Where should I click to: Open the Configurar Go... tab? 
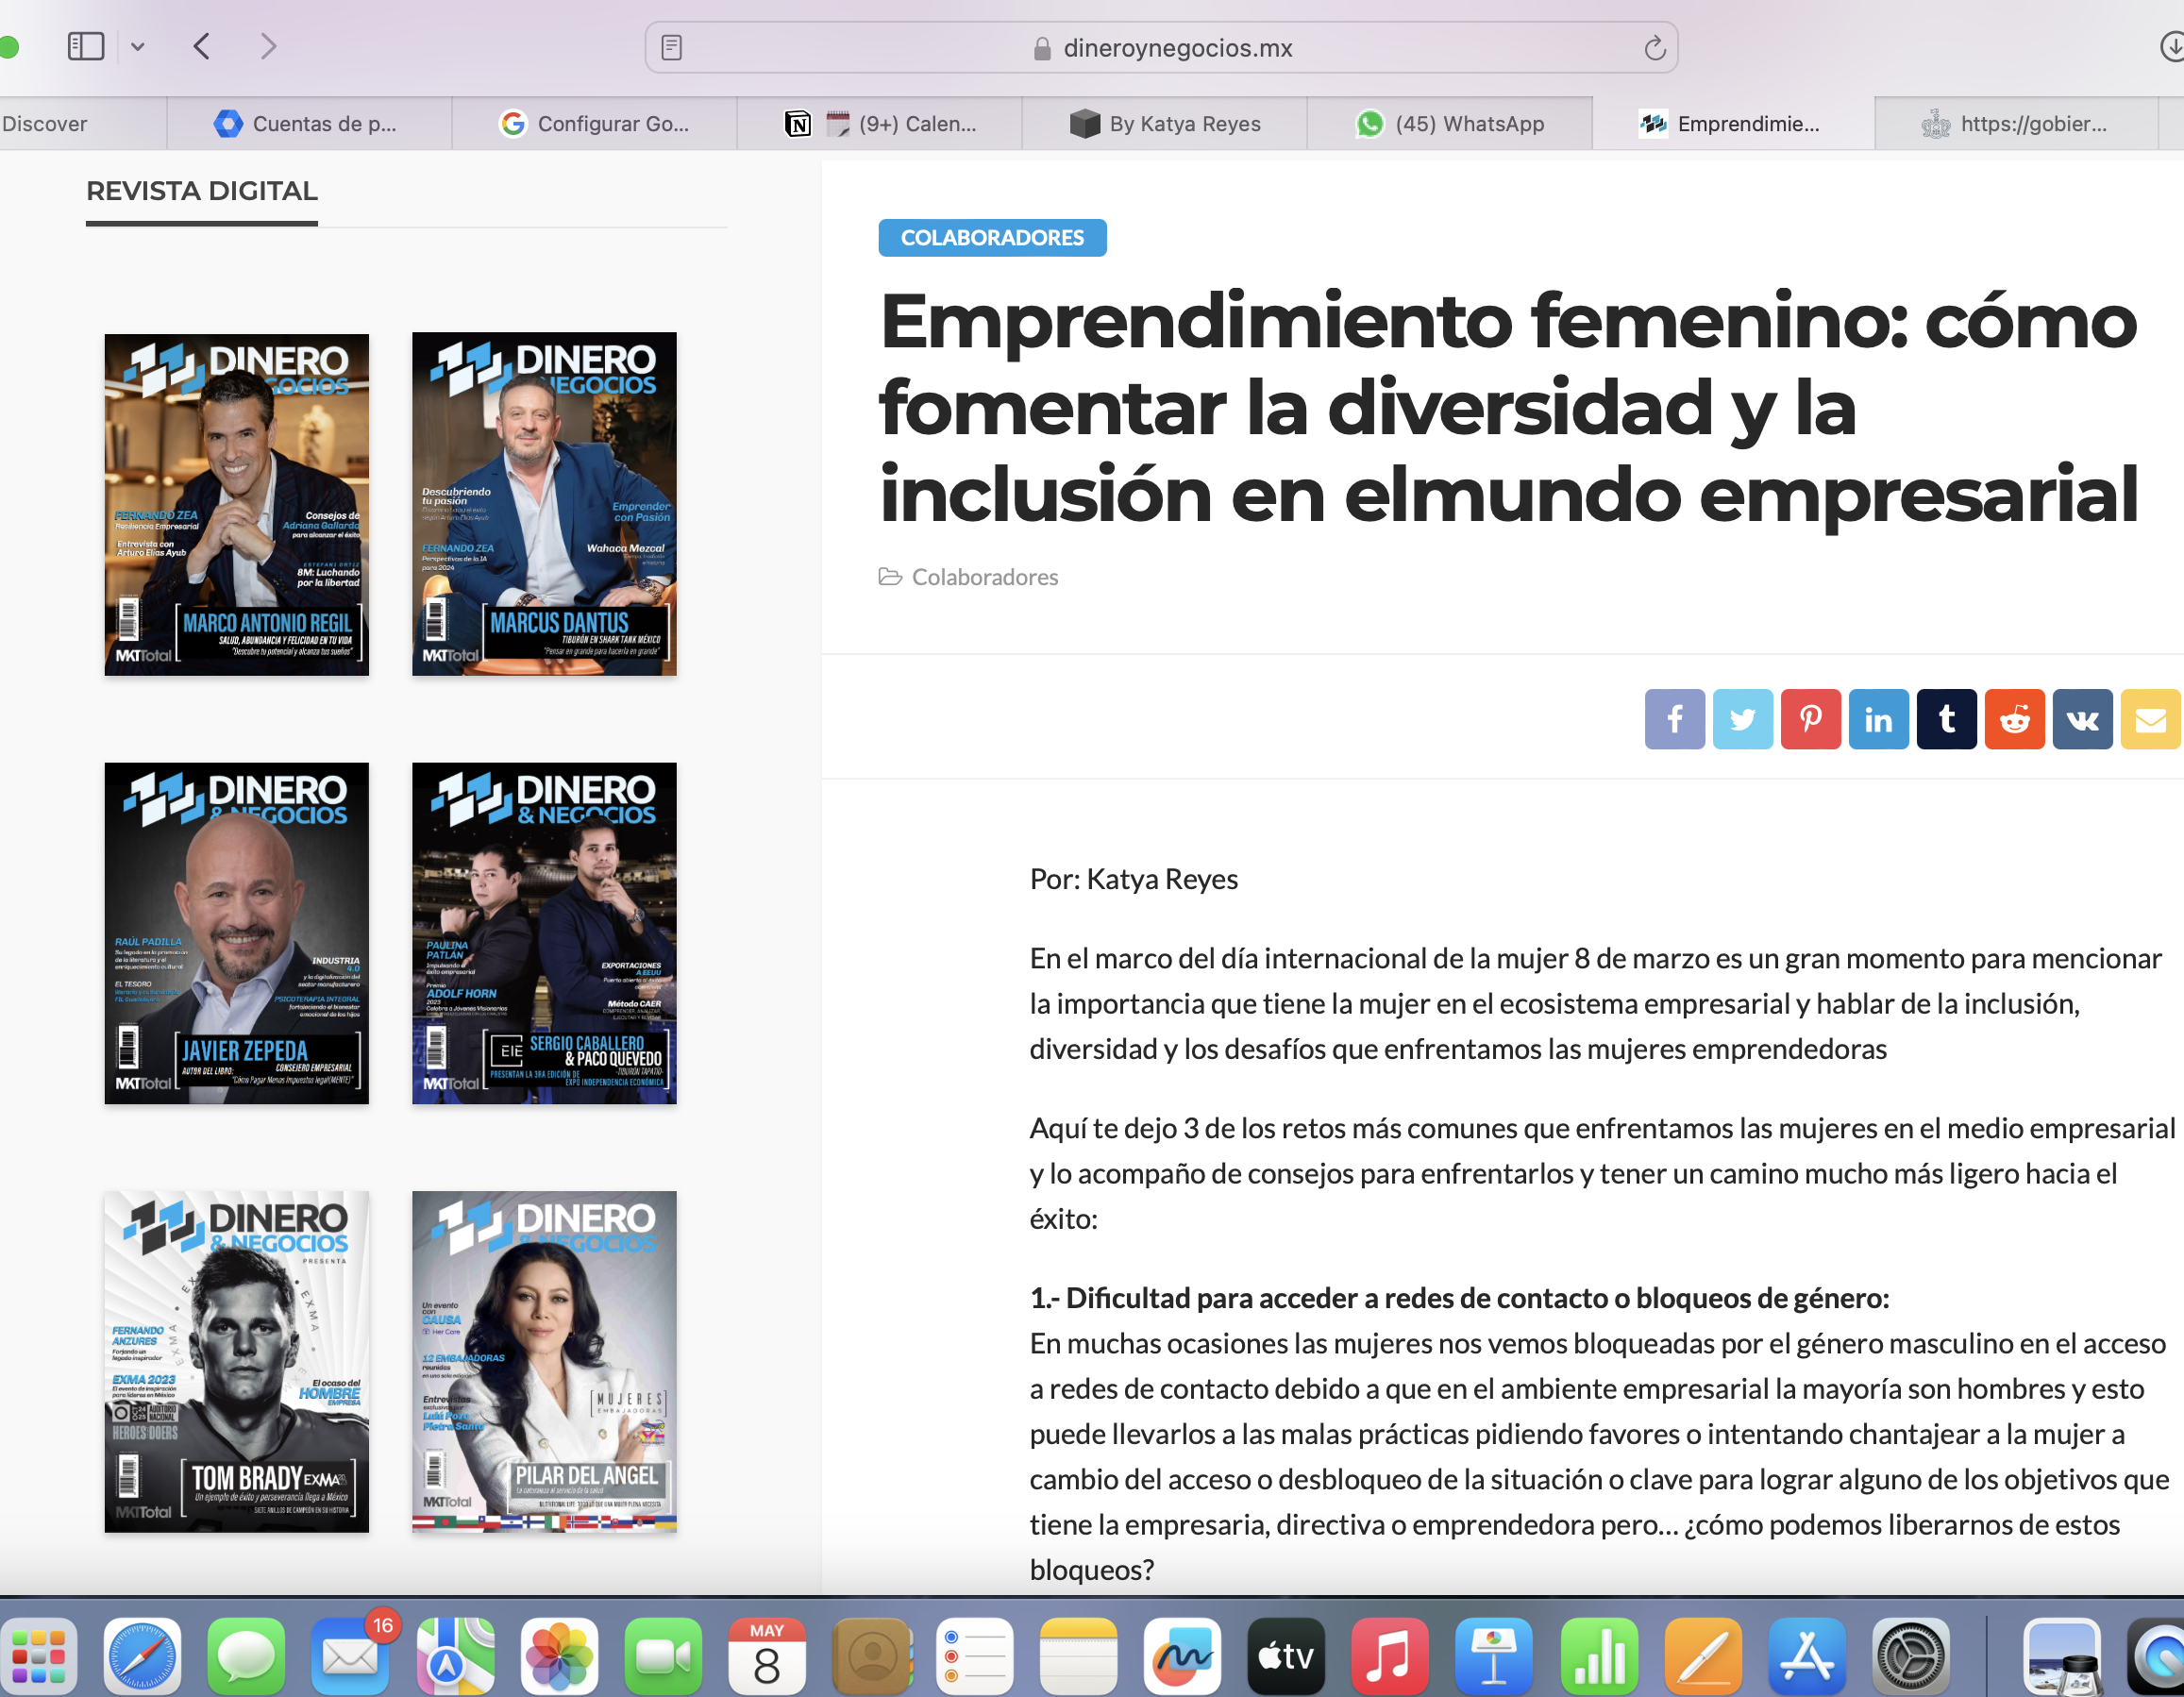[595, 124]
